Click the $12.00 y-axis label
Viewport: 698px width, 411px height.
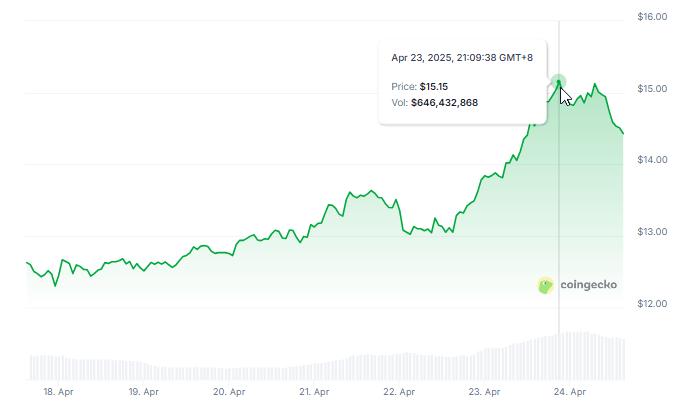pyautogui.click(x=651, y=304)
